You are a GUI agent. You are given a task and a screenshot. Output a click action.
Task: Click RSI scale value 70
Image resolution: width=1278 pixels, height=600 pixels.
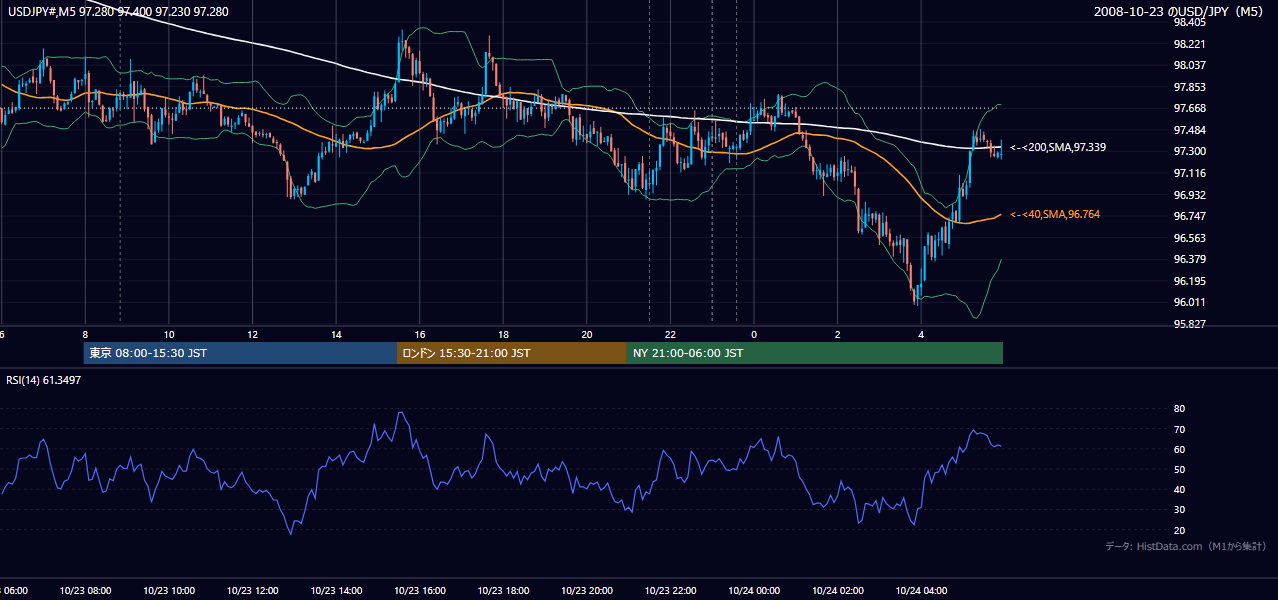[1179, 429]
